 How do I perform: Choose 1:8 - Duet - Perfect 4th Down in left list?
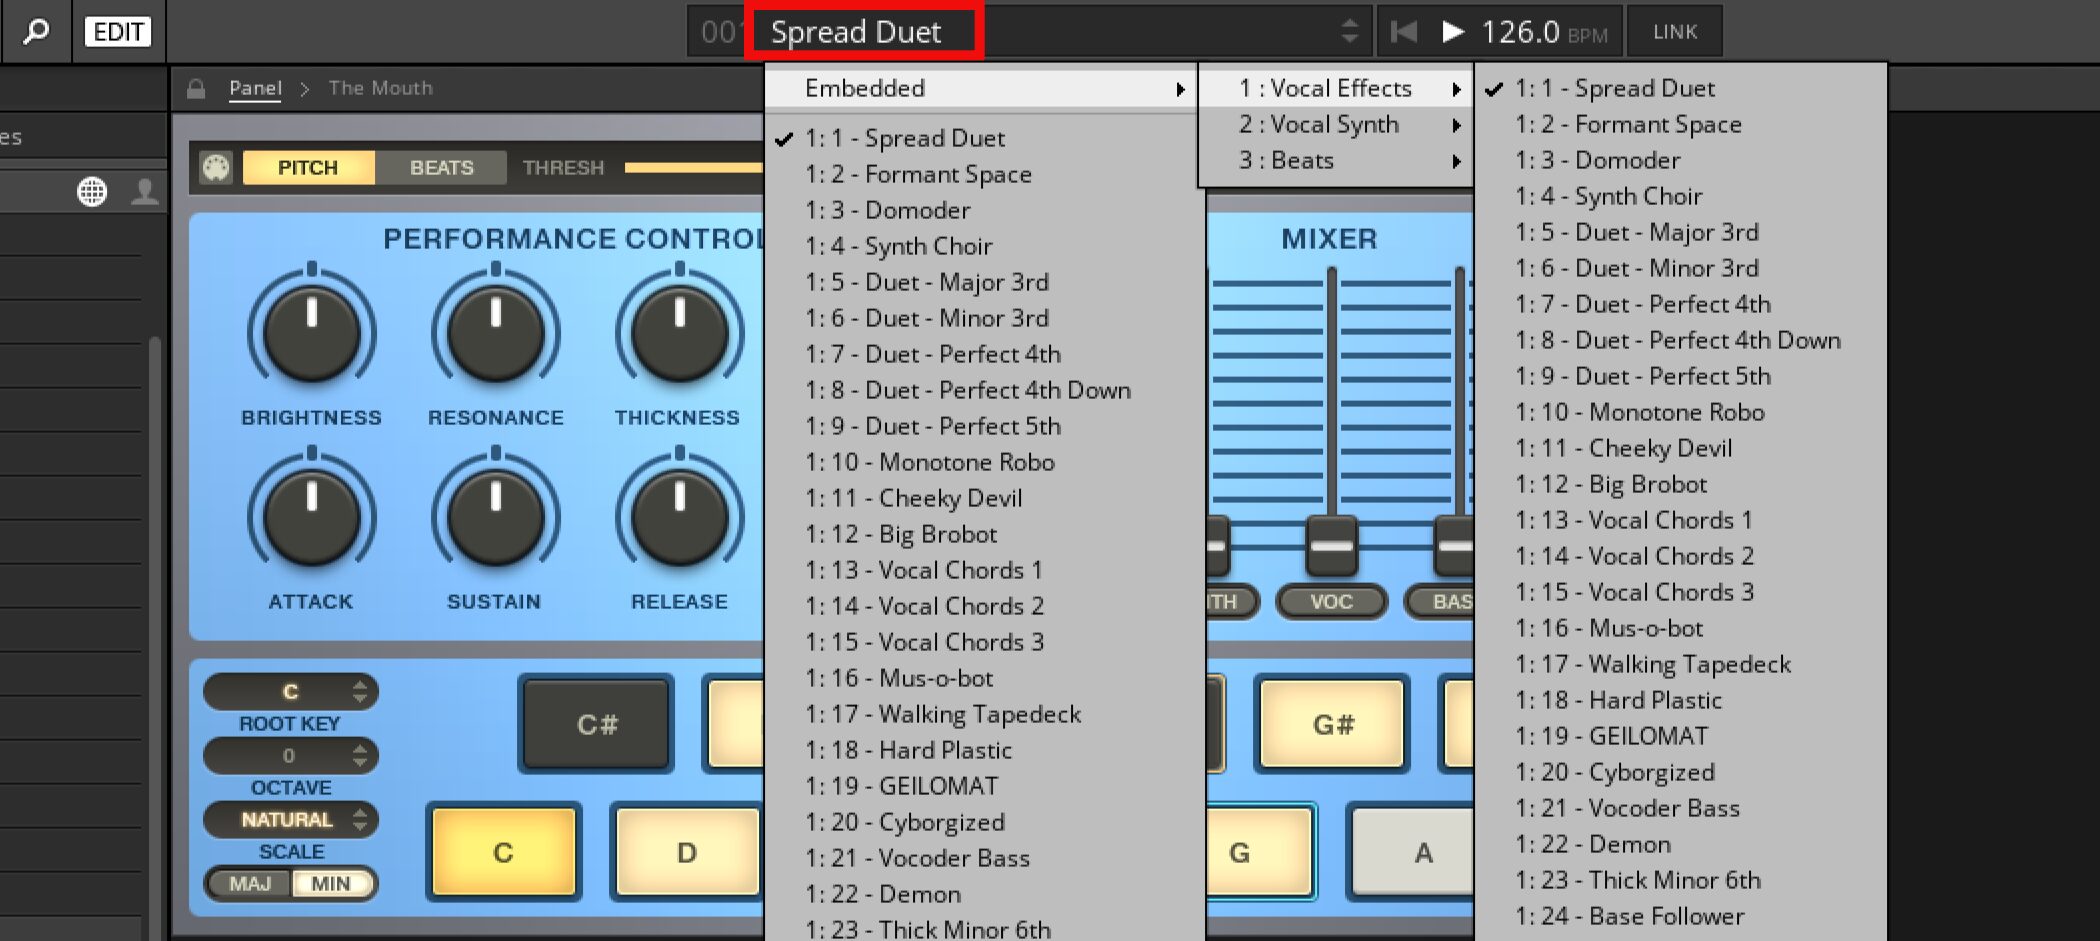985,390
